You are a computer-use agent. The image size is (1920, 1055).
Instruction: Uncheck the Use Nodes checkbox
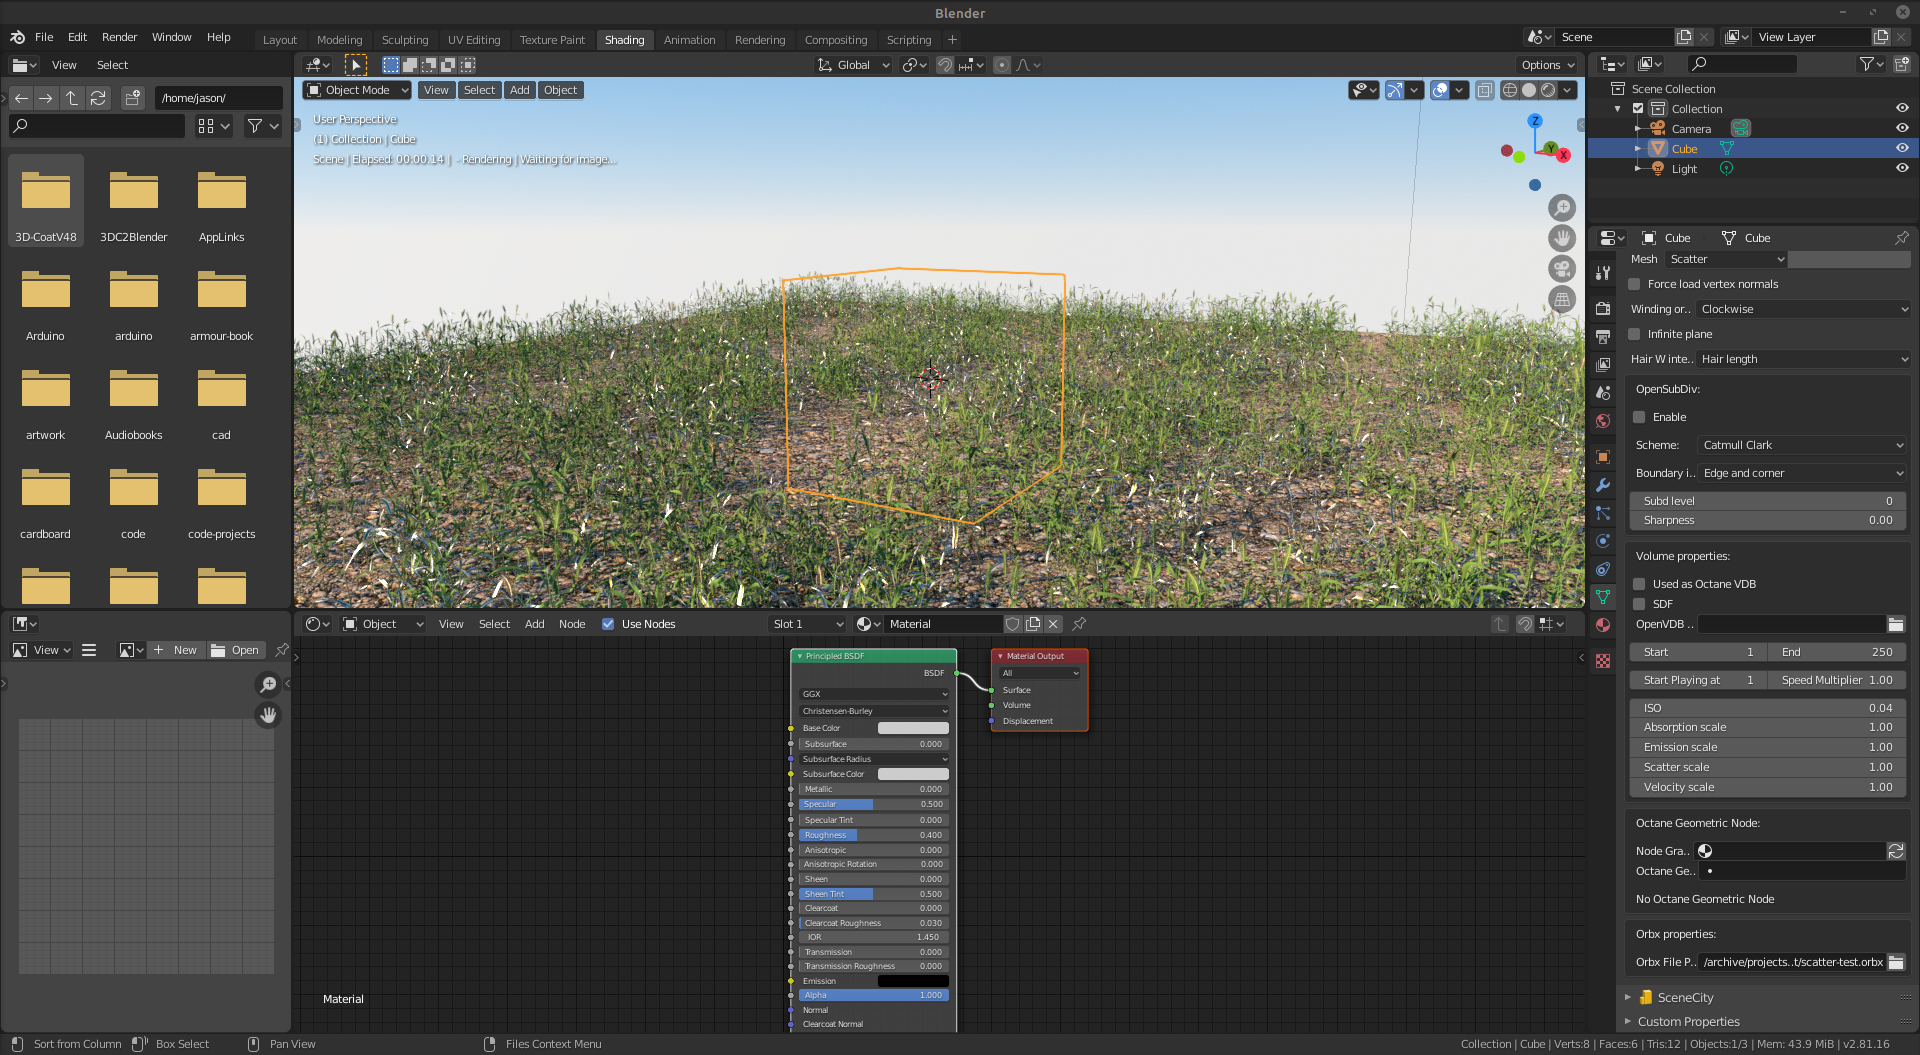608,624
